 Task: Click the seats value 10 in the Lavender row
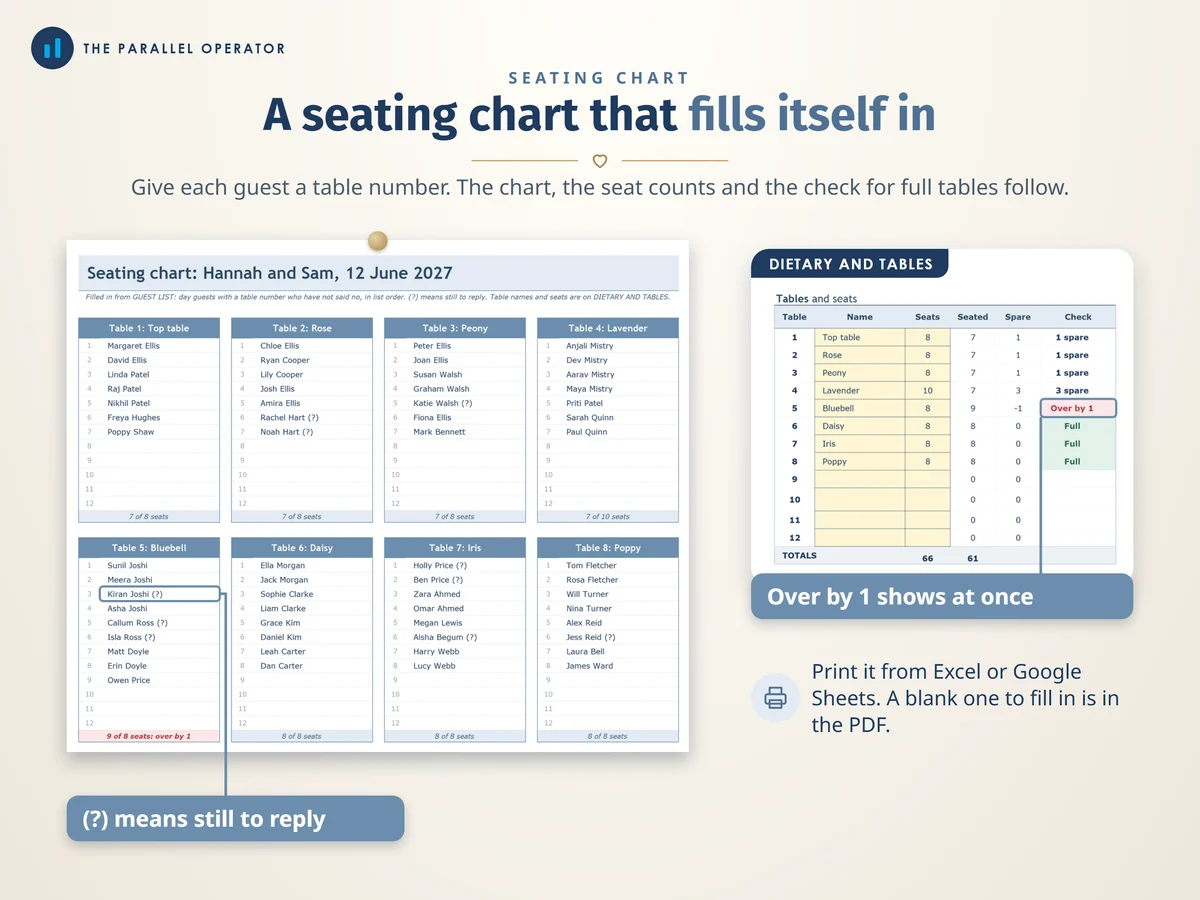click(x=927, y=391)
